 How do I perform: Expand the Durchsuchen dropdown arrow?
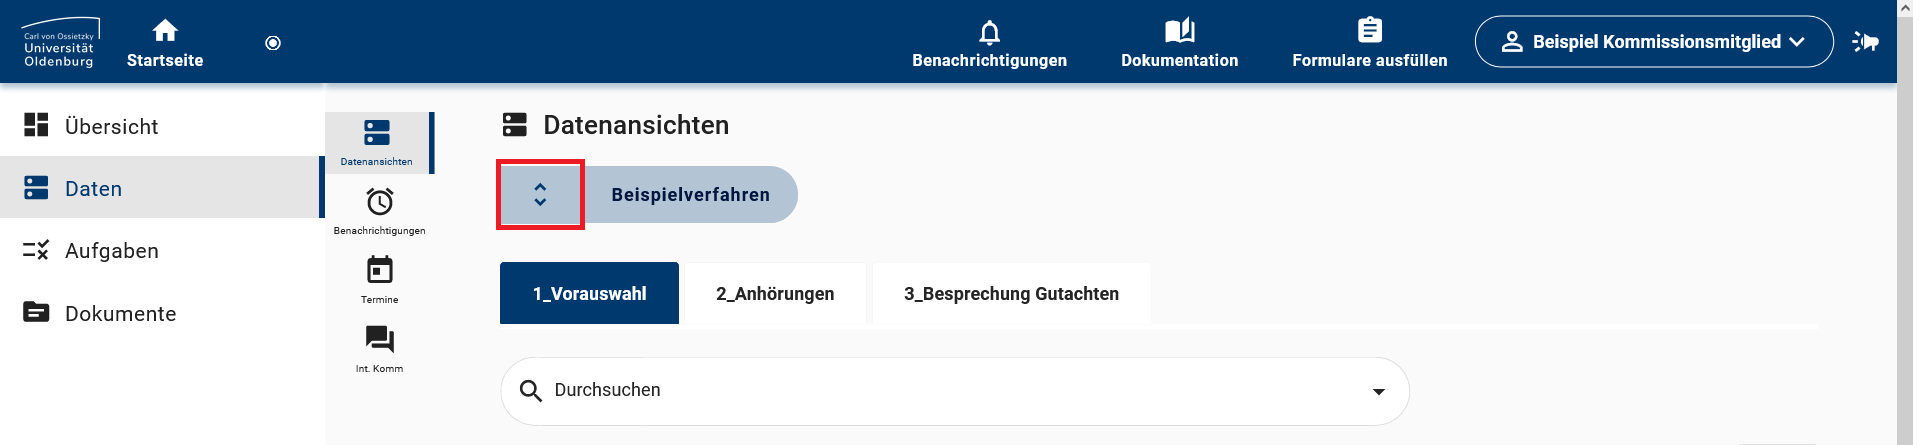pos(1378,391)
